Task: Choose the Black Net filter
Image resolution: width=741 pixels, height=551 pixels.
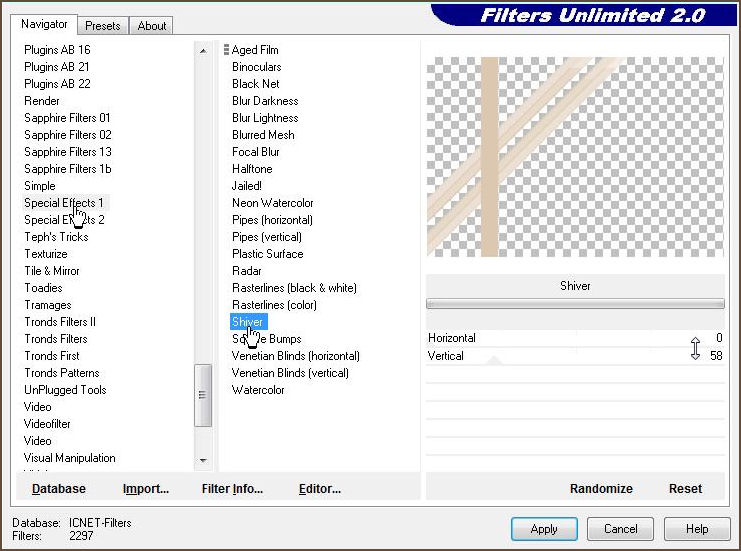Action: [256, 84]
